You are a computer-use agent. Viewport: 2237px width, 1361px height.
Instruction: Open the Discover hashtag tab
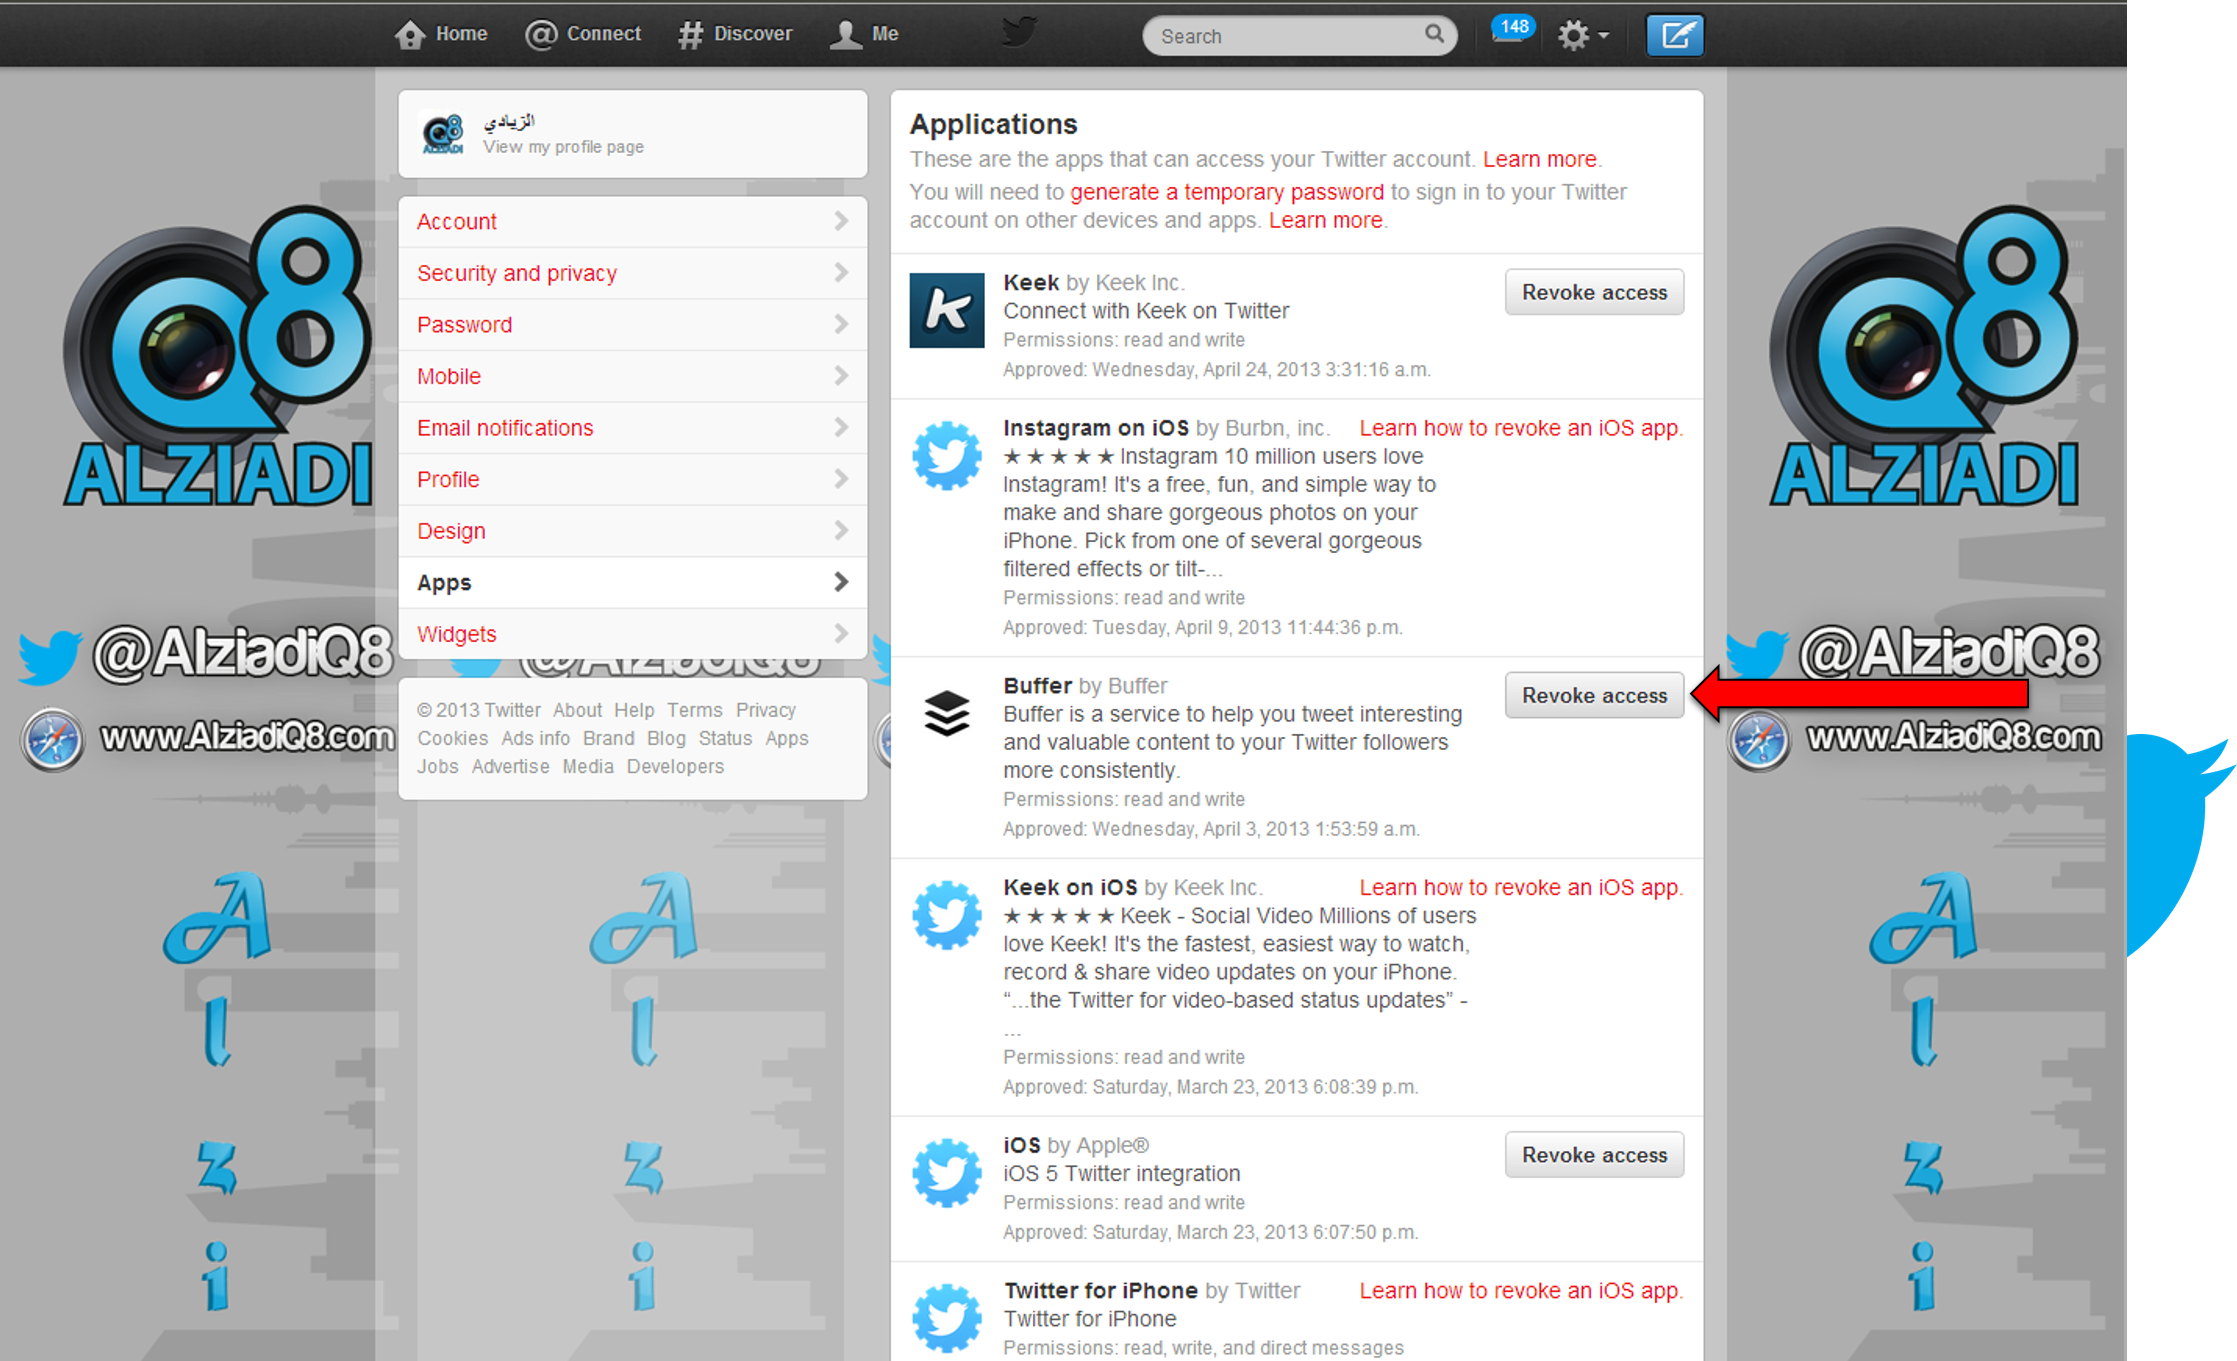(735, 34)
